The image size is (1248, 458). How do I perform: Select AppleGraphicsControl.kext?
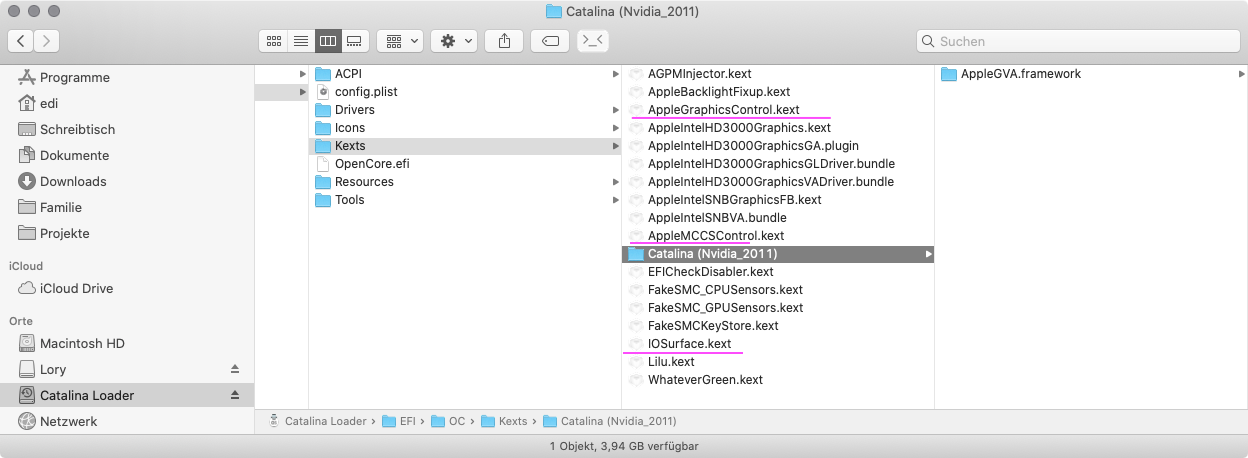coord(723,110)
